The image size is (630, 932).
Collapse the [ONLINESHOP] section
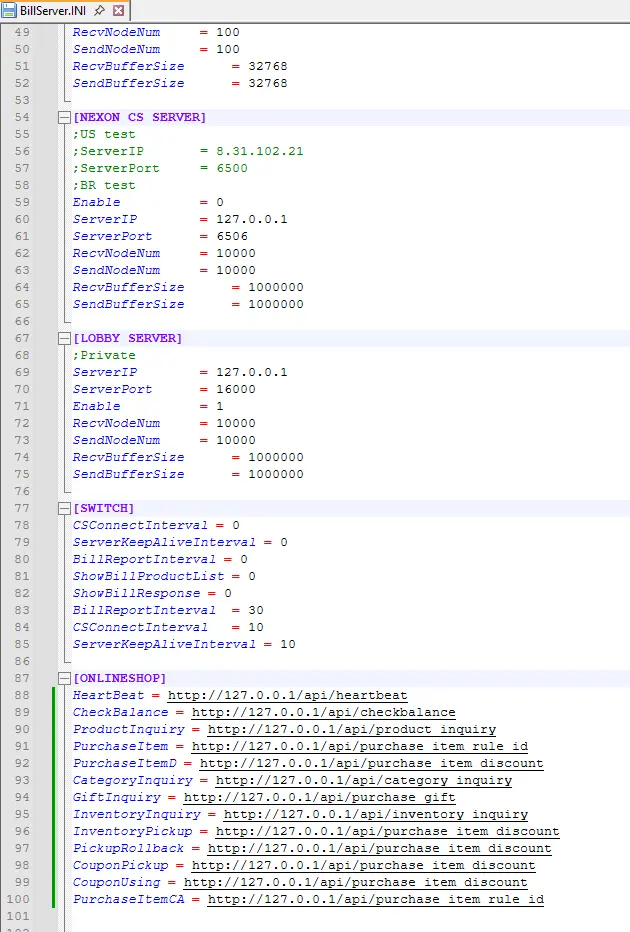[x=64, y=678]
